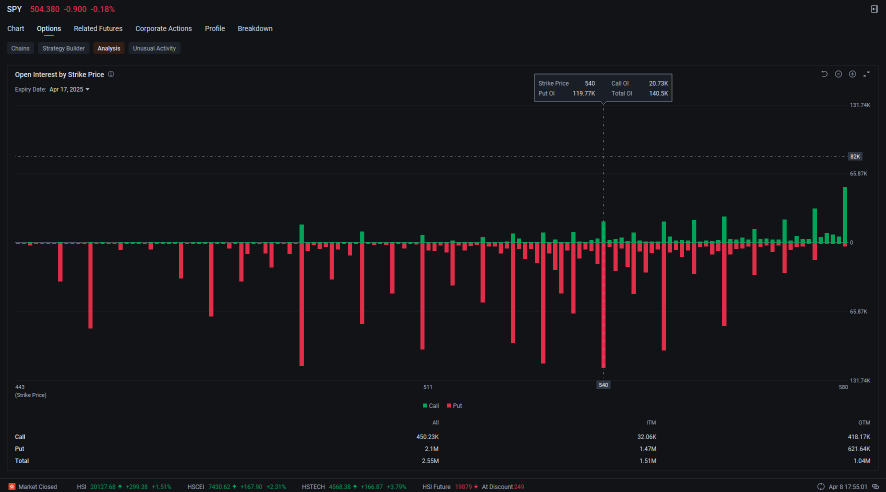Open the Corporate Actions tab
Screen dimensions: 886x492
pyautogui.click(x=163, y=28)
